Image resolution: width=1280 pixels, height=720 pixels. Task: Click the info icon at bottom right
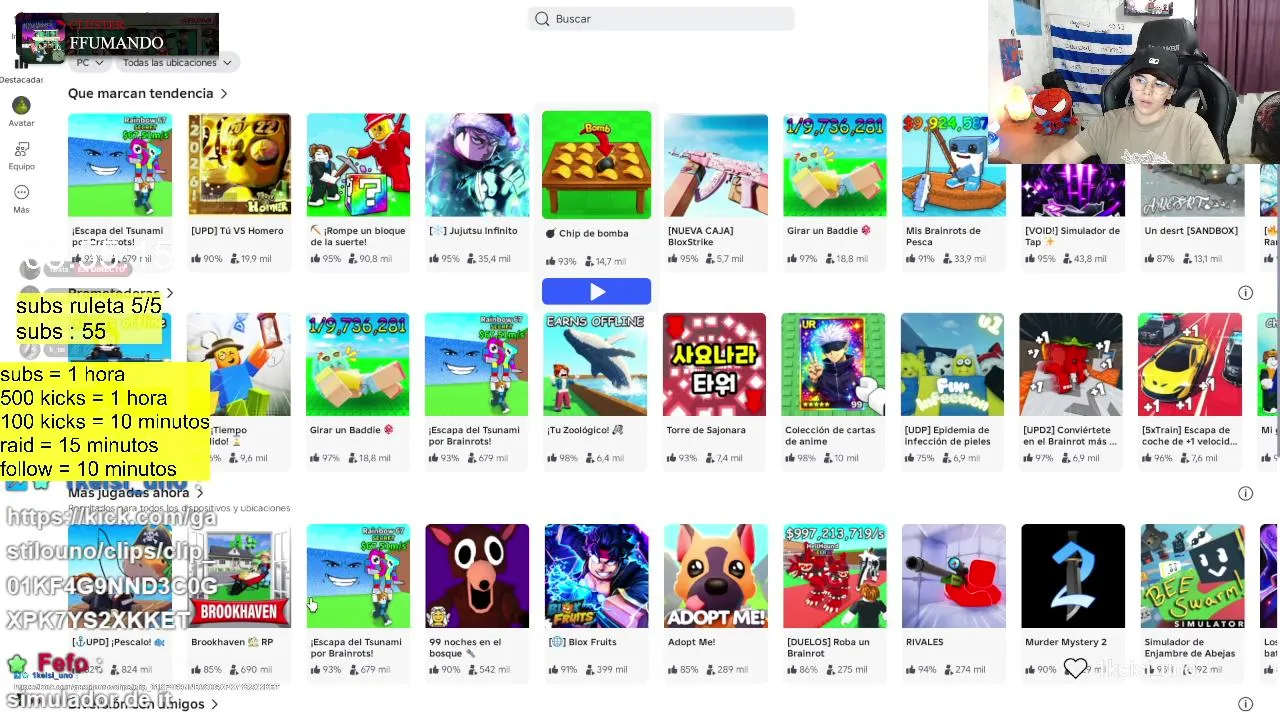pyautogui.click(x=1245, y=704)
